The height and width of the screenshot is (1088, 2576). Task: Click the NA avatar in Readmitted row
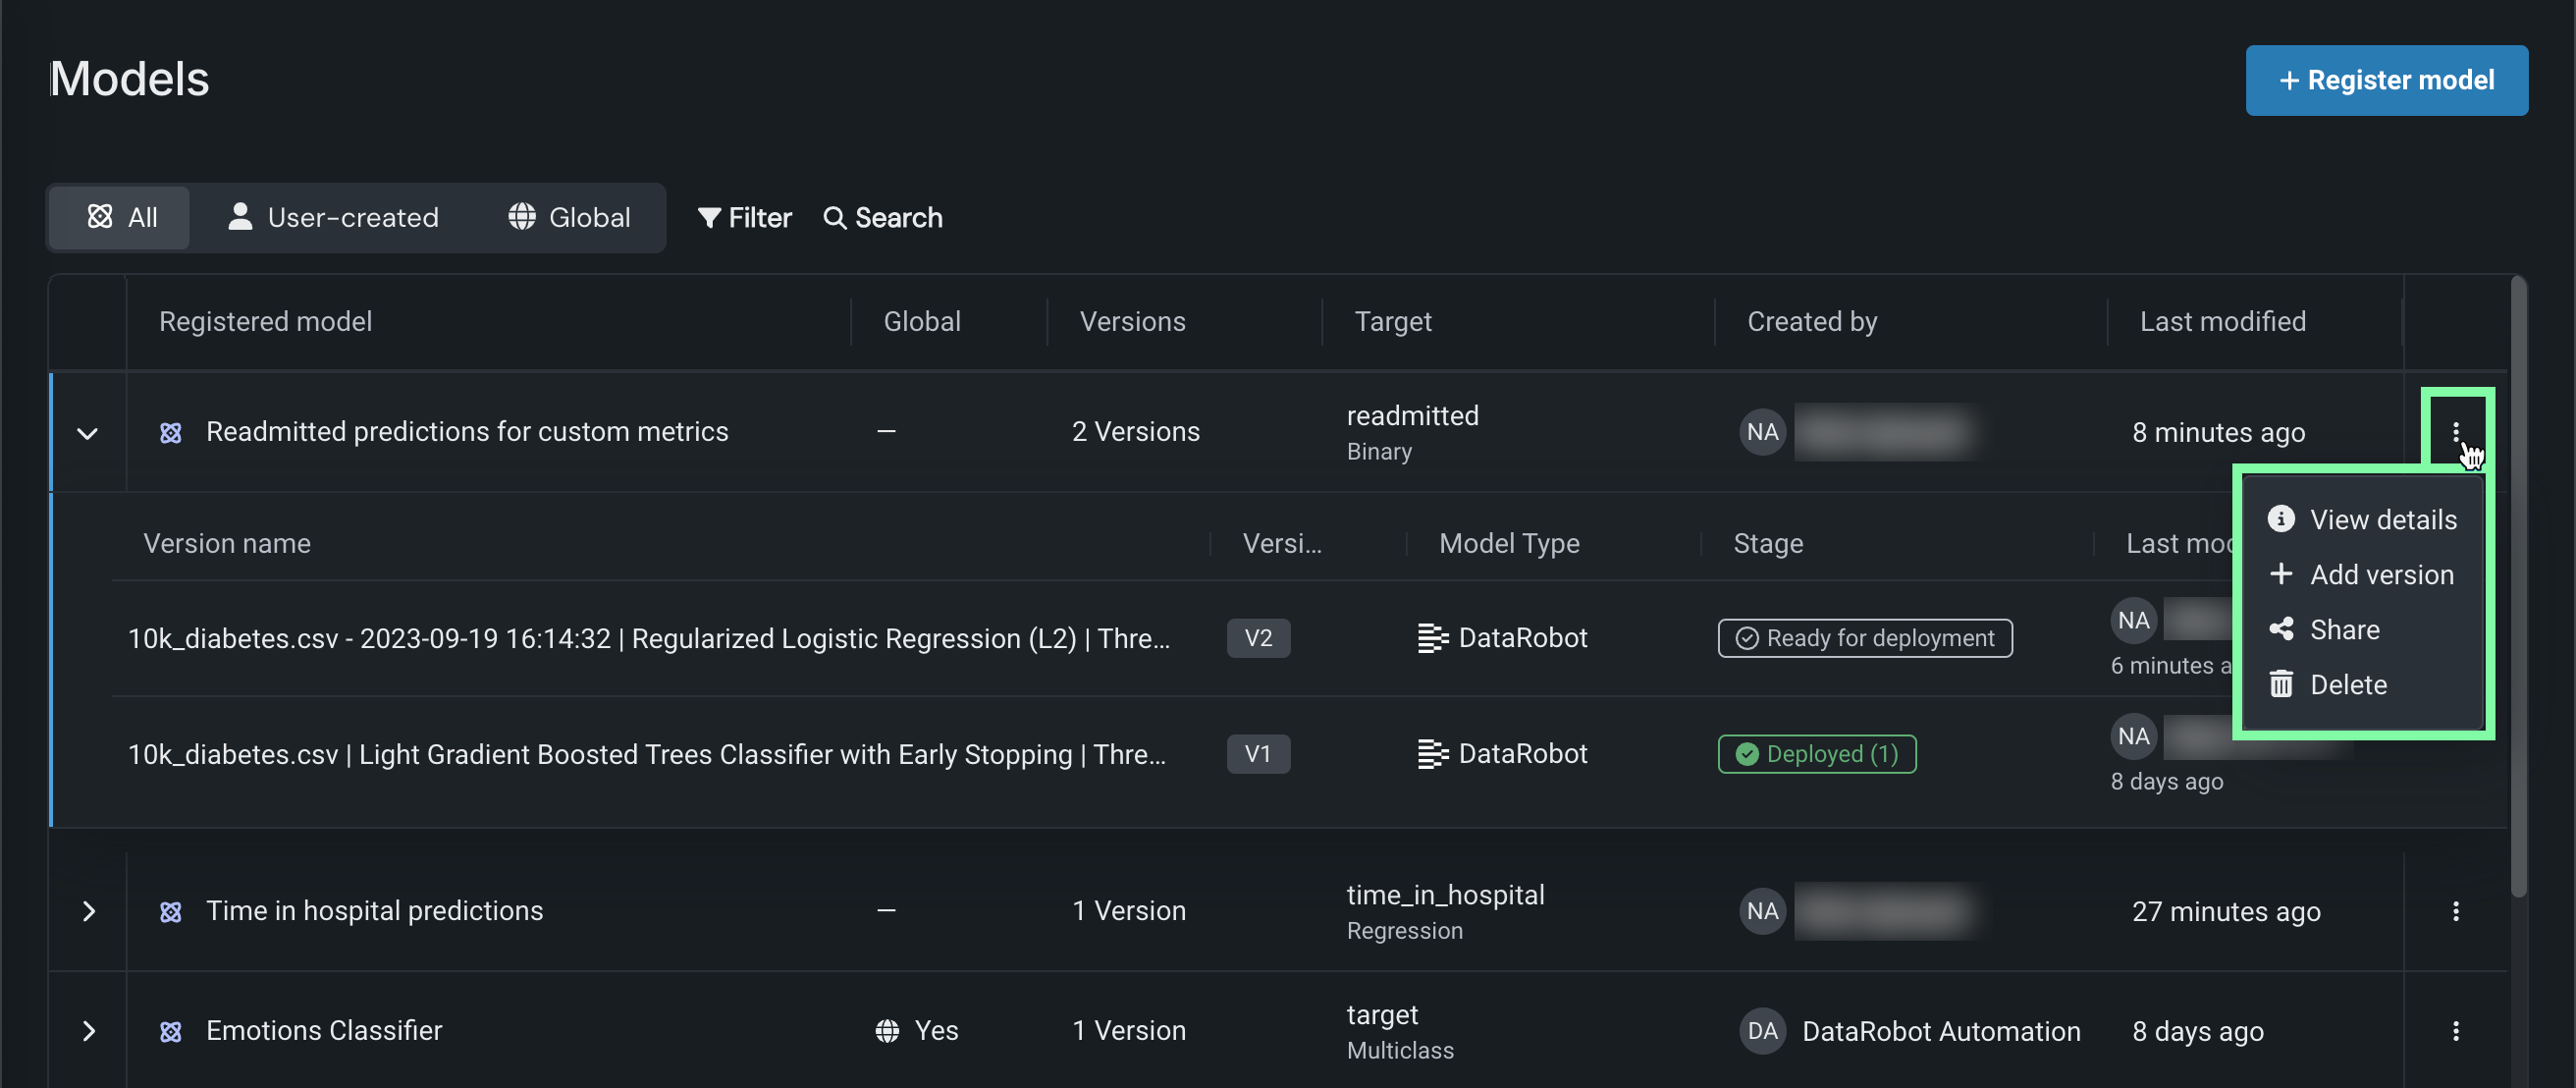1762,432
